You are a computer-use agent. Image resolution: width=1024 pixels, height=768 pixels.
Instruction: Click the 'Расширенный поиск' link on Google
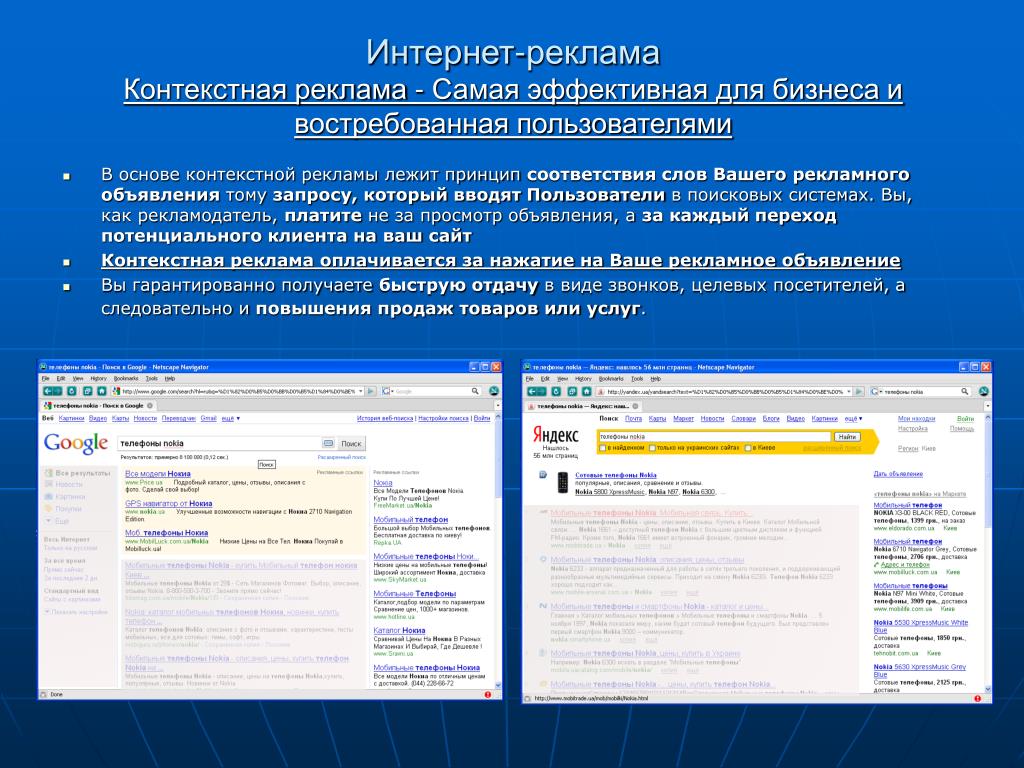point(342,457)
